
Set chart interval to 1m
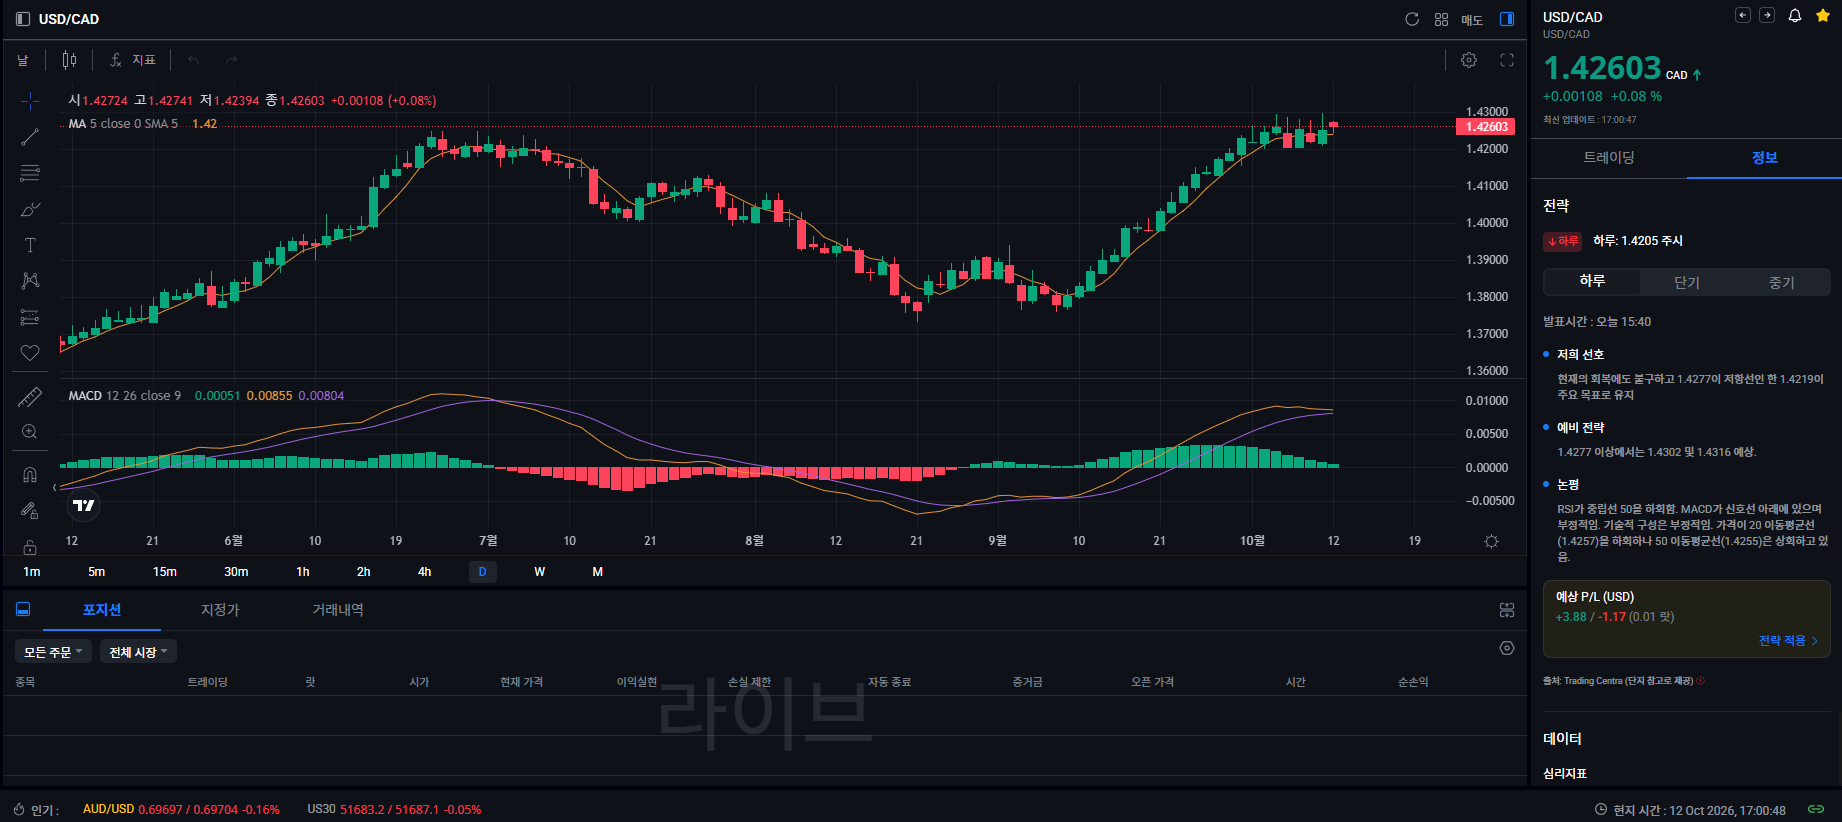(32, 572)
